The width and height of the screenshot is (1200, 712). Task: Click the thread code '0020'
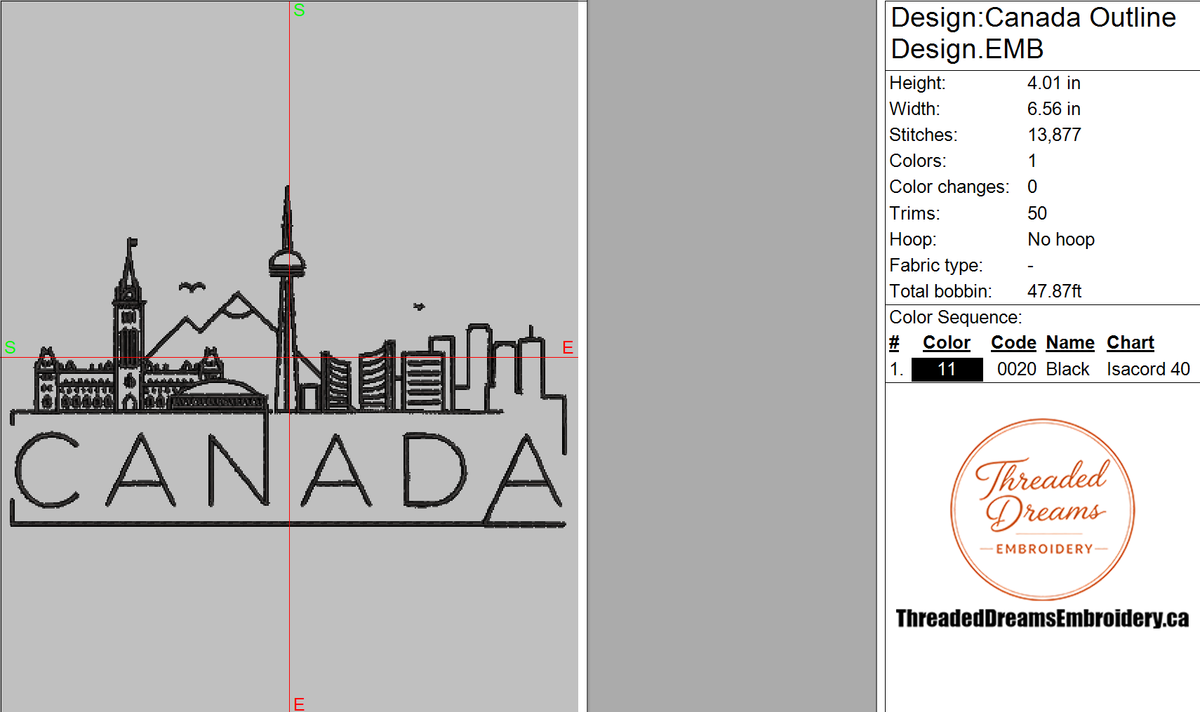1016,369
